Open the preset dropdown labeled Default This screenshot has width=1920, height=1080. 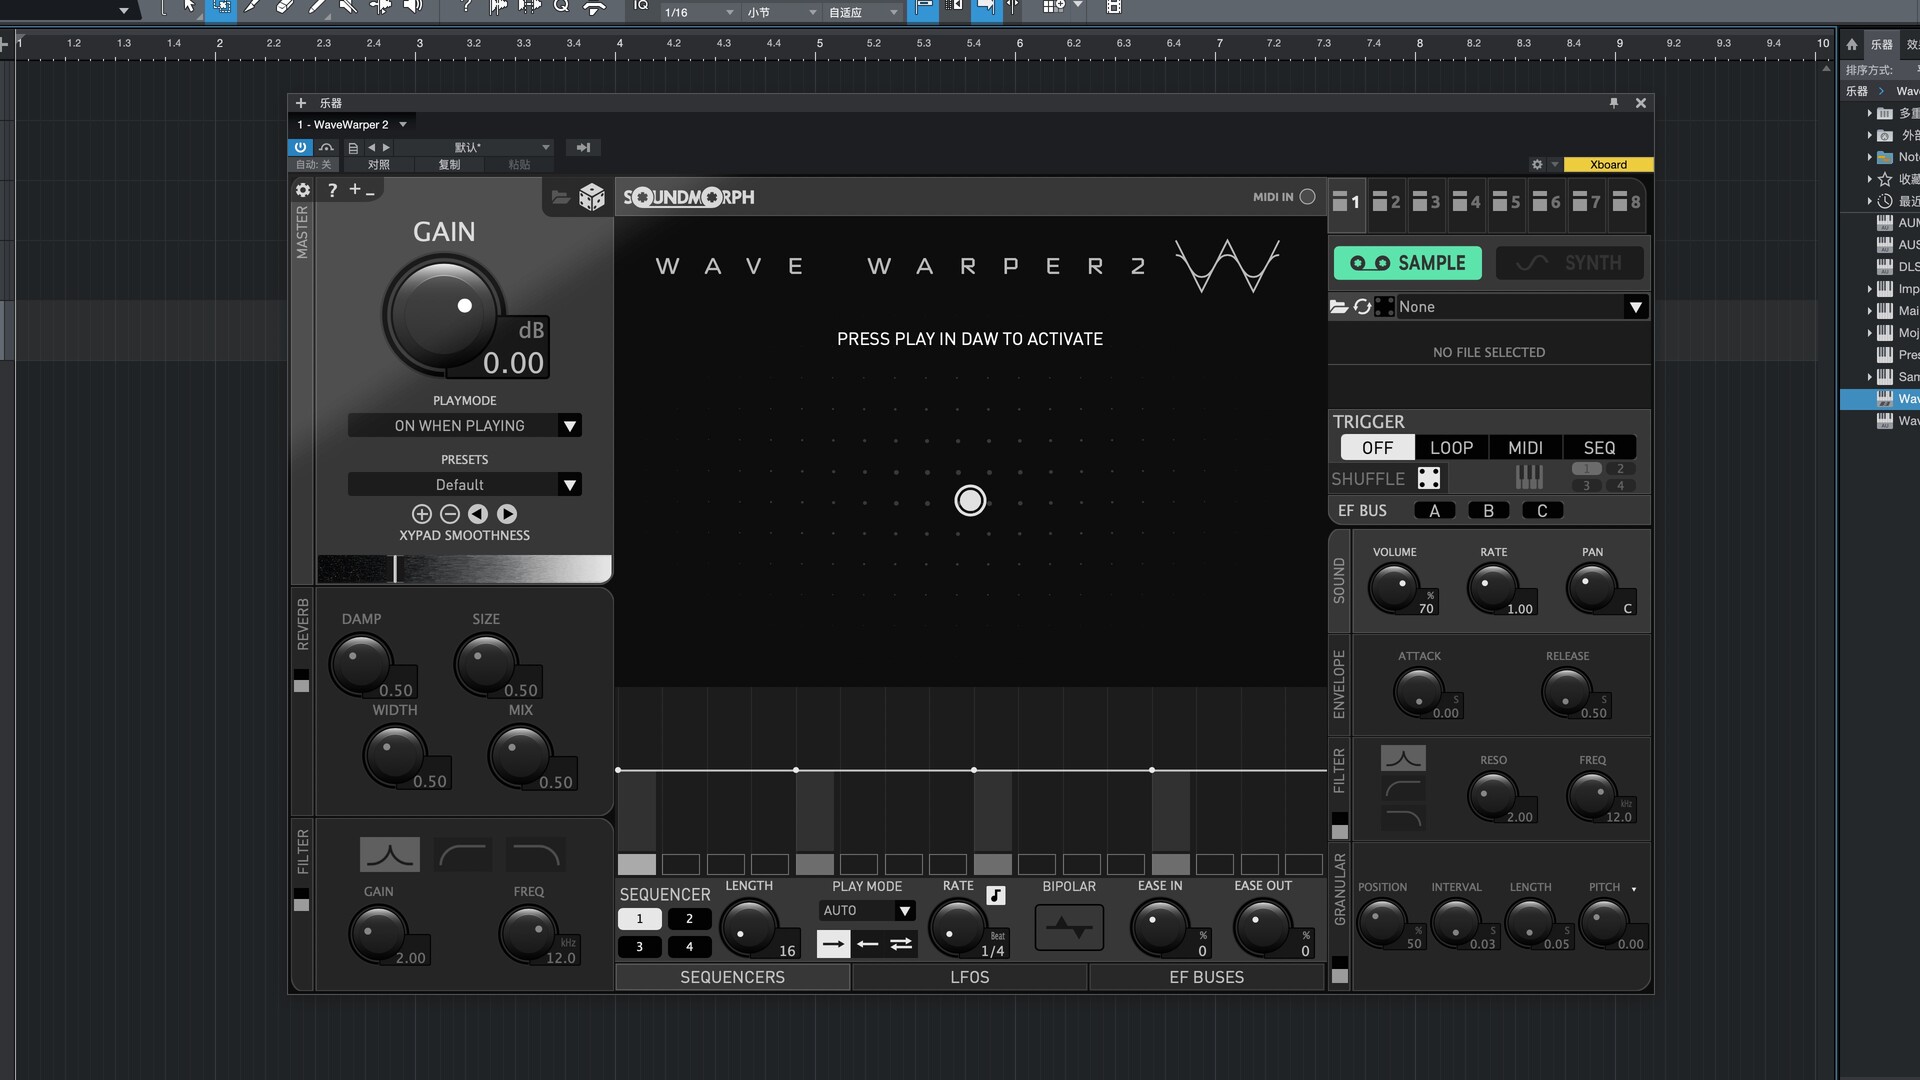pos(464,484)
